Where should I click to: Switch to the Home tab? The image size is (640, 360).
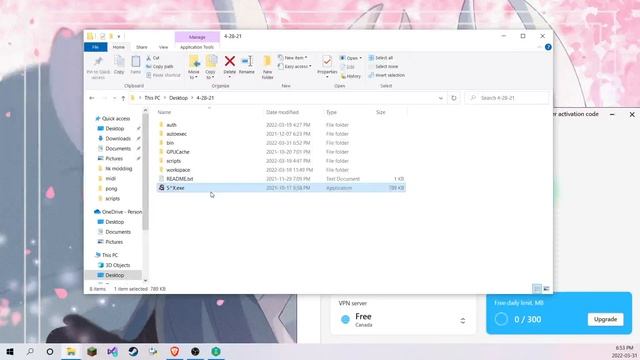[x=119, y=47]
